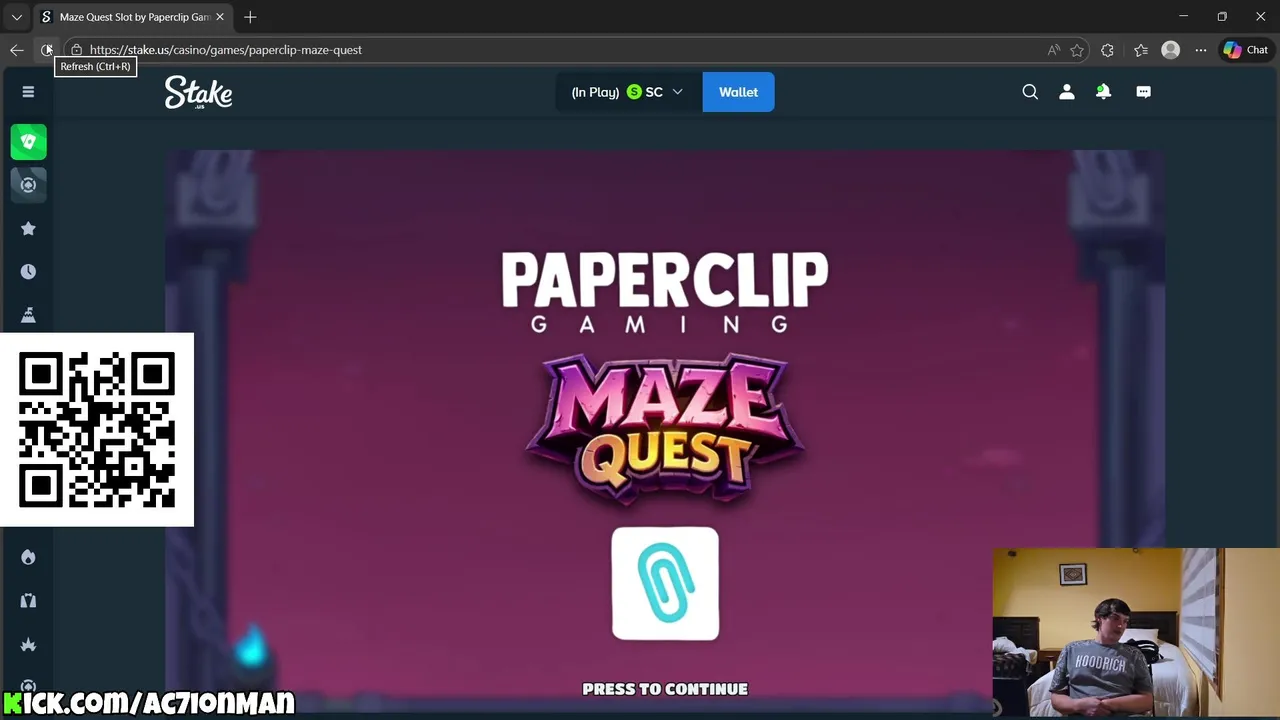Navigate back with the browser arrow
The width and height of the screenshot is (1280, 720).
[16, 50]
